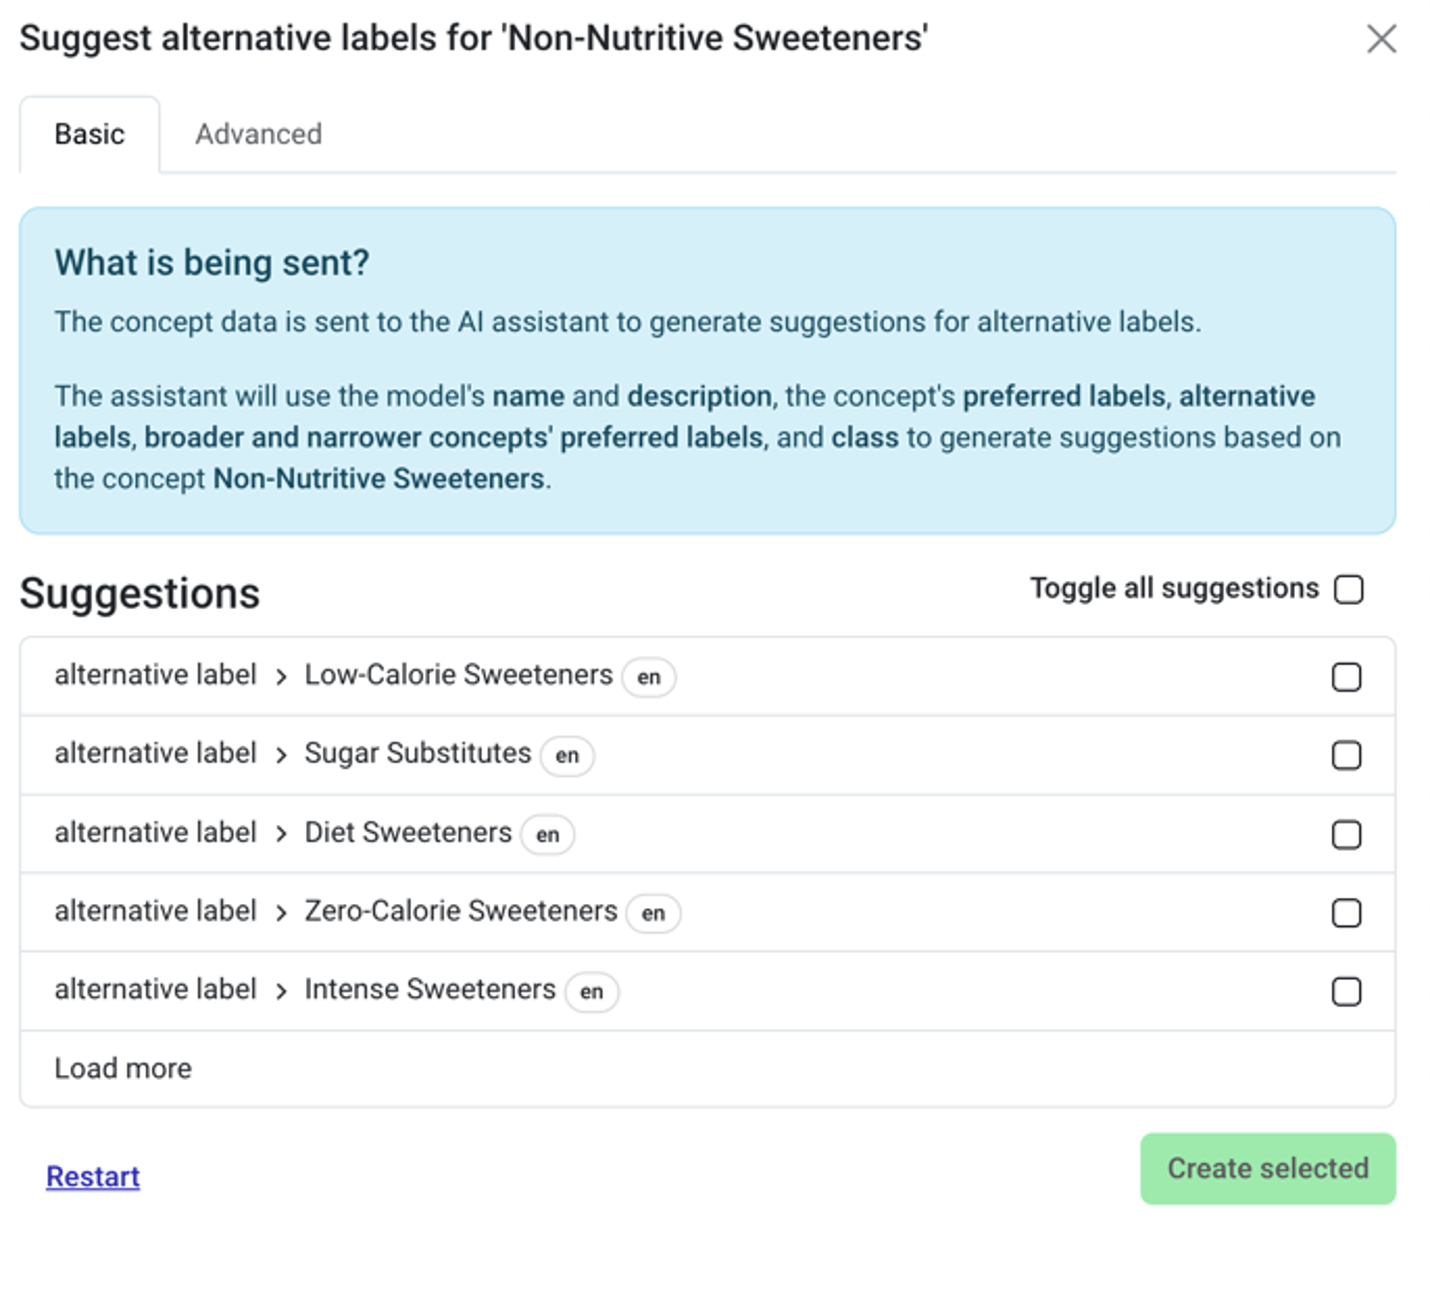Click the Restart link

(x=93, y=1176)
